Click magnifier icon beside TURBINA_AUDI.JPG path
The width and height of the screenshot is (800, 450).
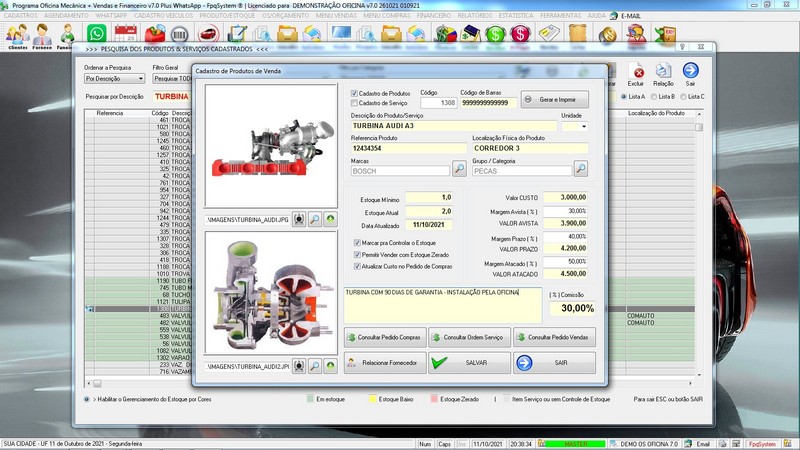click(x=315, y=219)
